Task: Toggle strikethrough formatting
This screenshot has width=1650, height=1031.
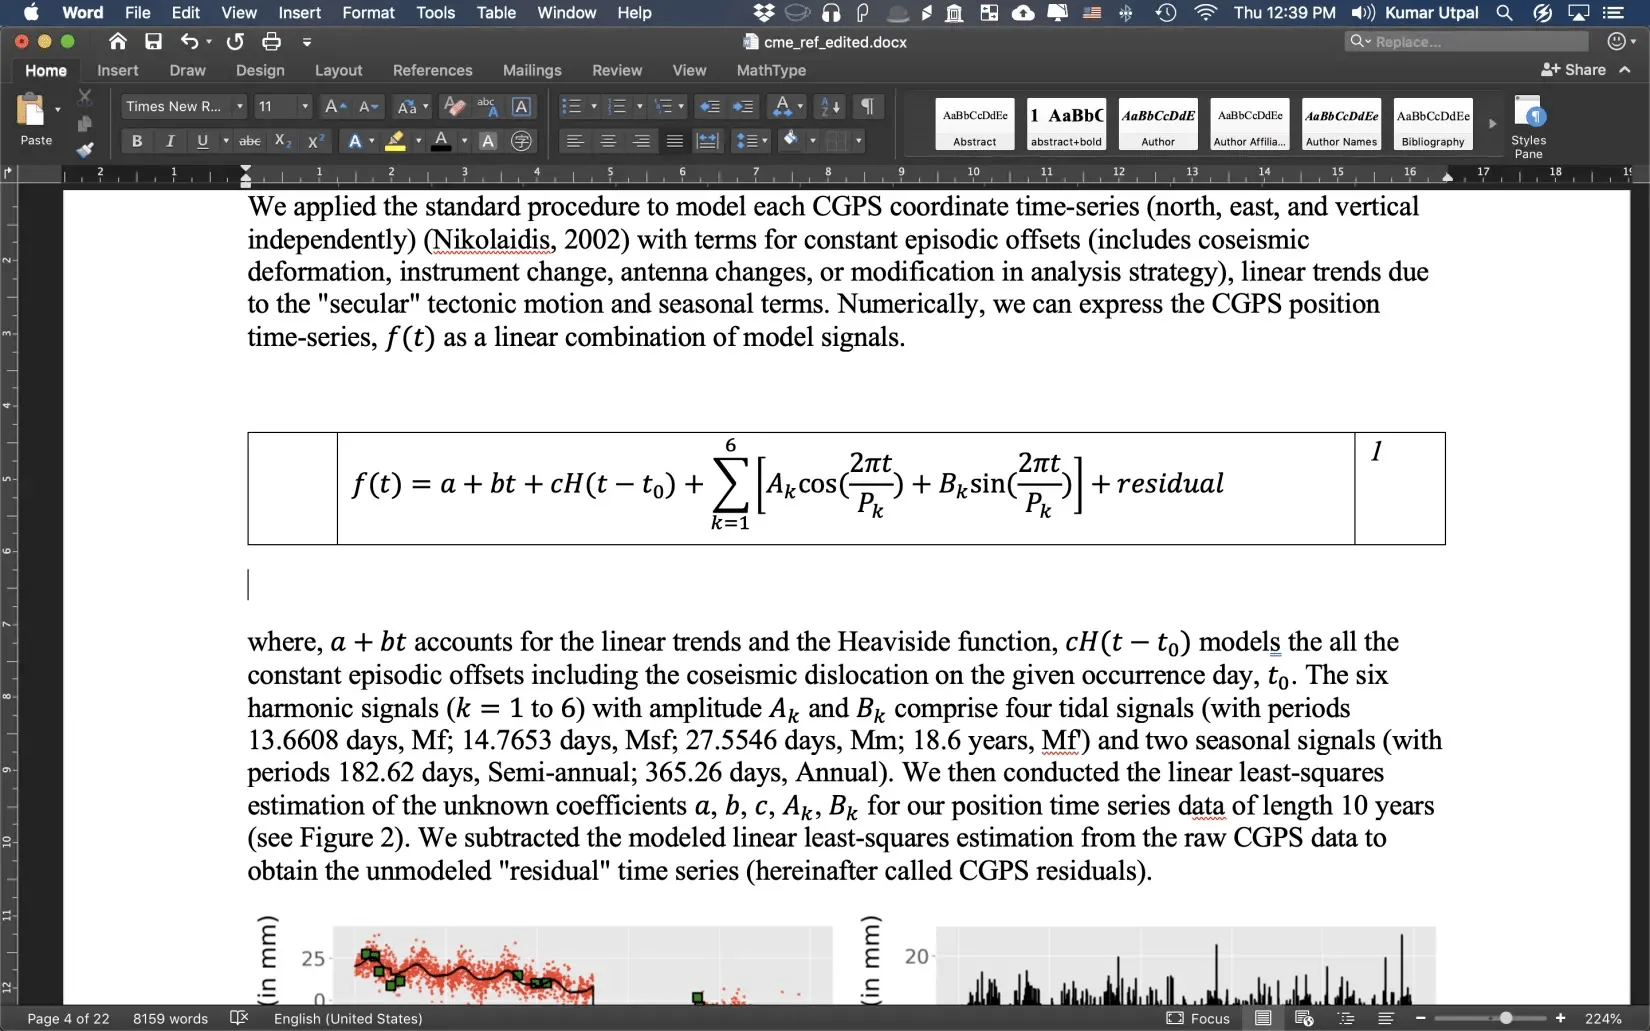Action: pos(250,141)
